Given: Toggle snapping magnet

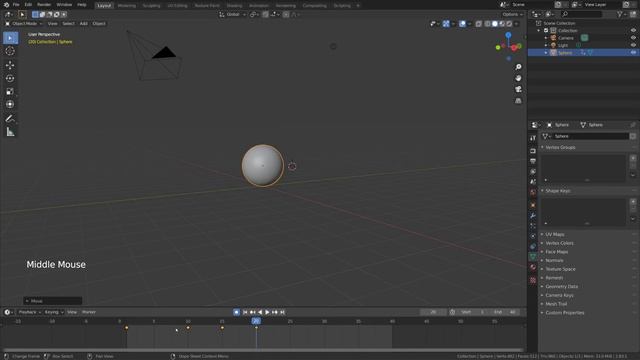Looking at the screenshot, I should 266,14.
